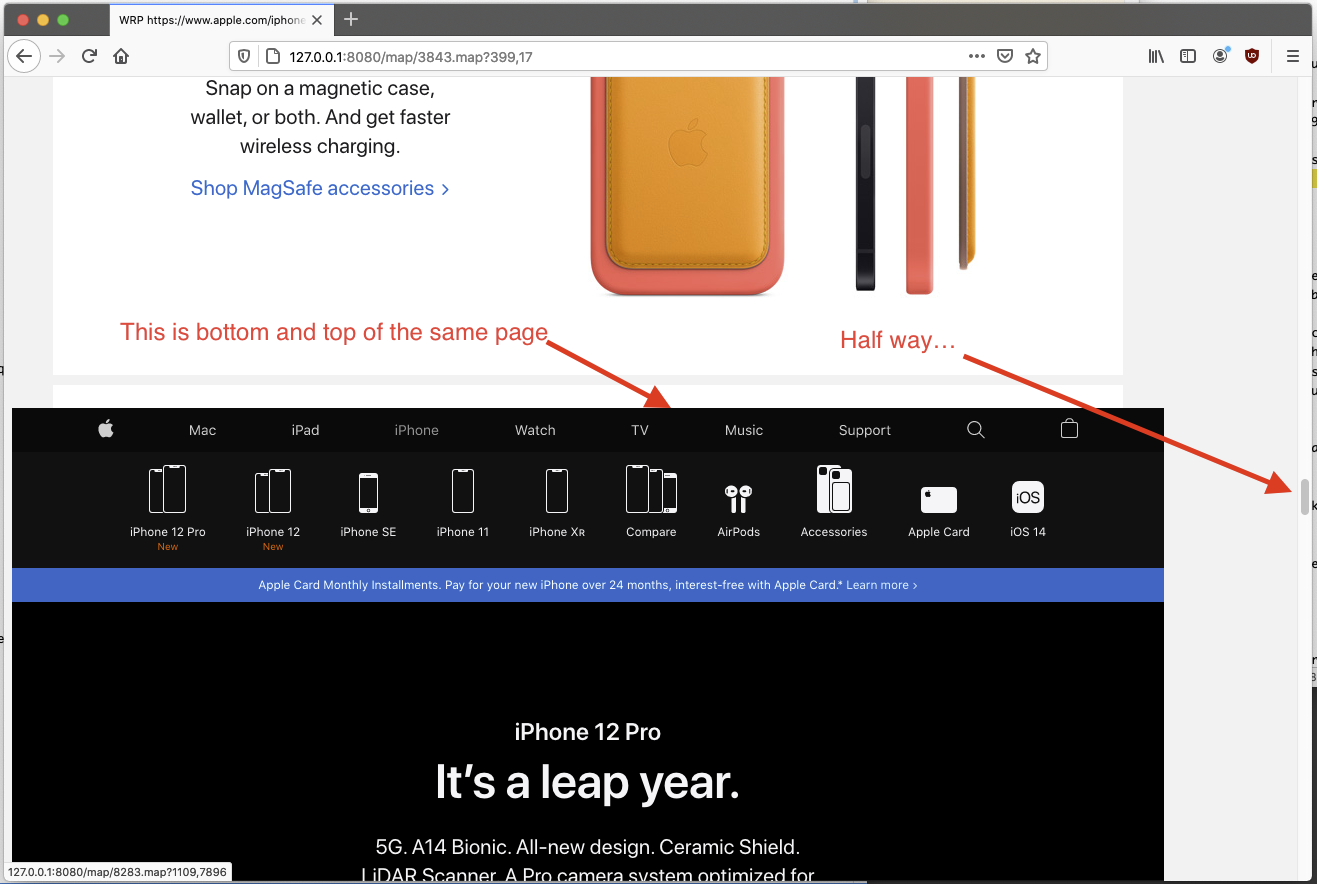Viewport: 1317px width, 884px height.
Task: Click Learn more in the Apple Card banner
Action: [882, 585]
